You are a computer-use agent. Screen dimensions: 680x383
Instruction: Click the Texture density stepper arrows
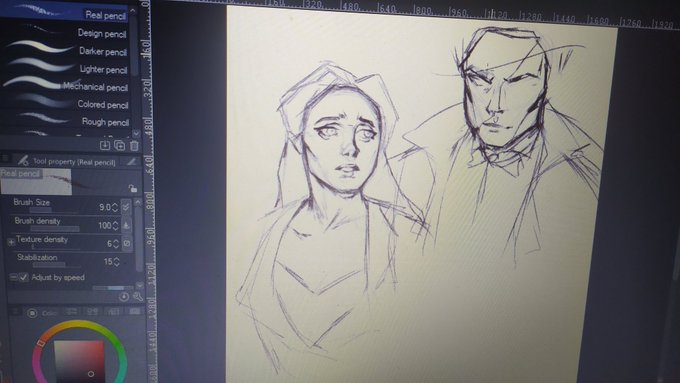tap(116, 244)
